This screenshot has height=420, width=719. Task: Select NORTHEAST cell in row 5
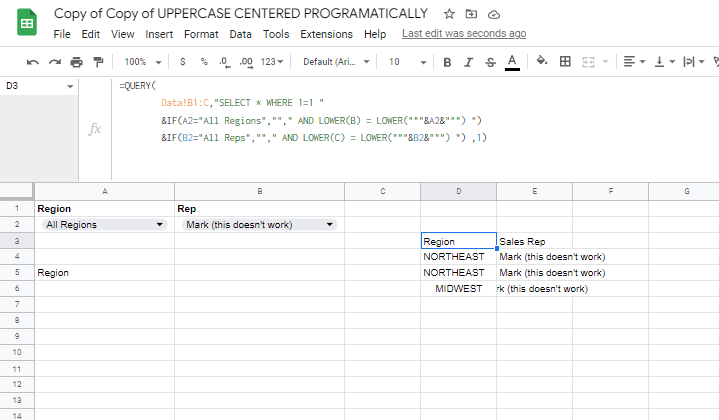pos(459,272)
